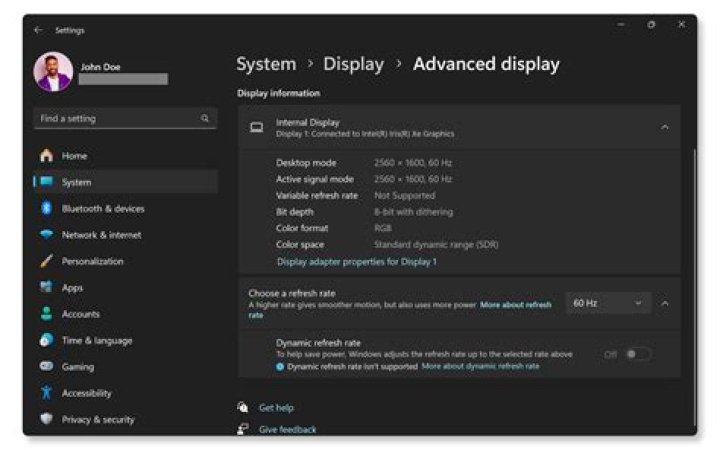Screen dimensions: 720x450
Task: Click the Accessibility figure icon
Action: tap(46, 393)
